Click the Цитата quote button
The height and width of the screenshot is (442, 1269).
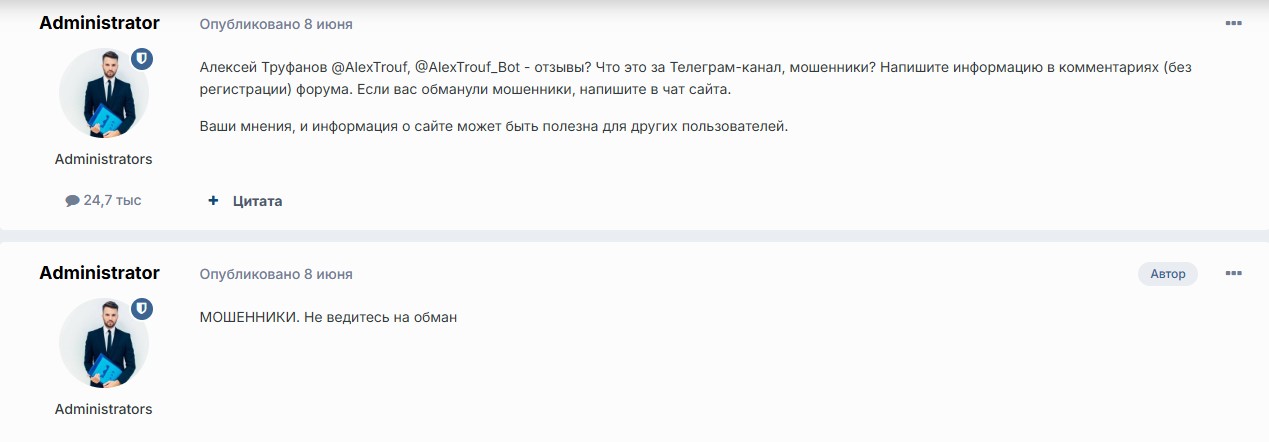click(257, 201)
